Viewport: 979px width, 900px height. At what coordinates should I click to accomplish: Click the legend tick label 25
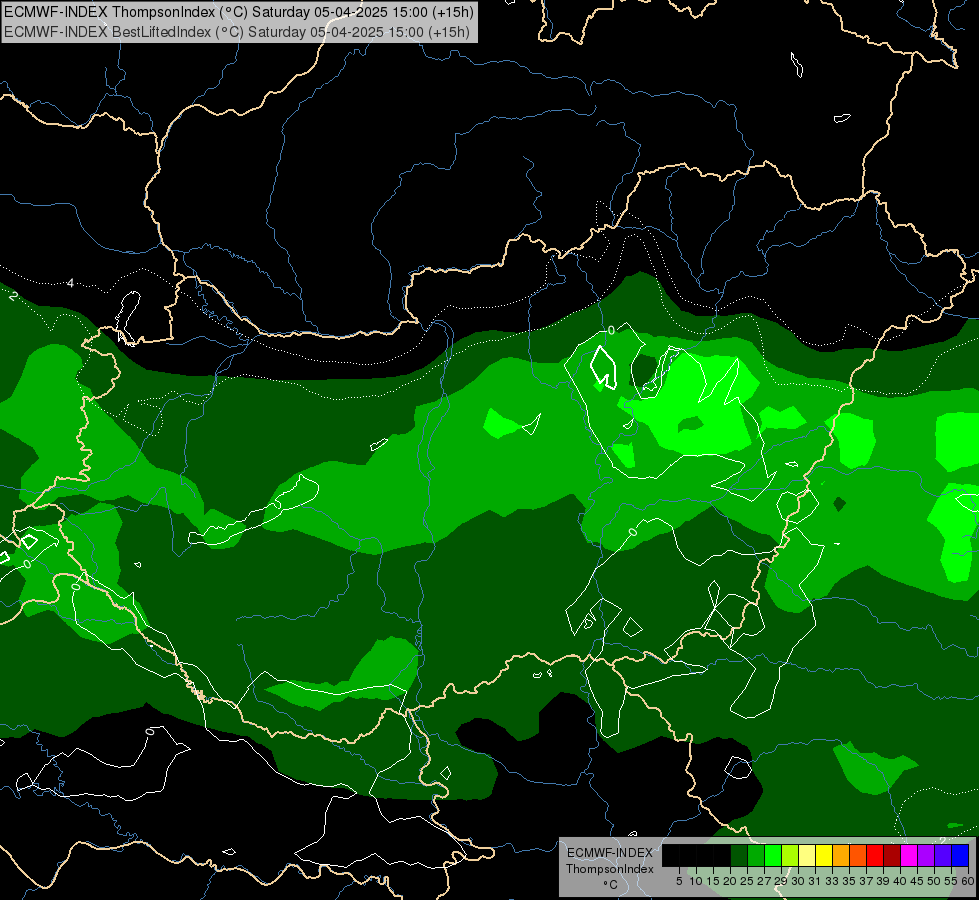coord(747,881)
